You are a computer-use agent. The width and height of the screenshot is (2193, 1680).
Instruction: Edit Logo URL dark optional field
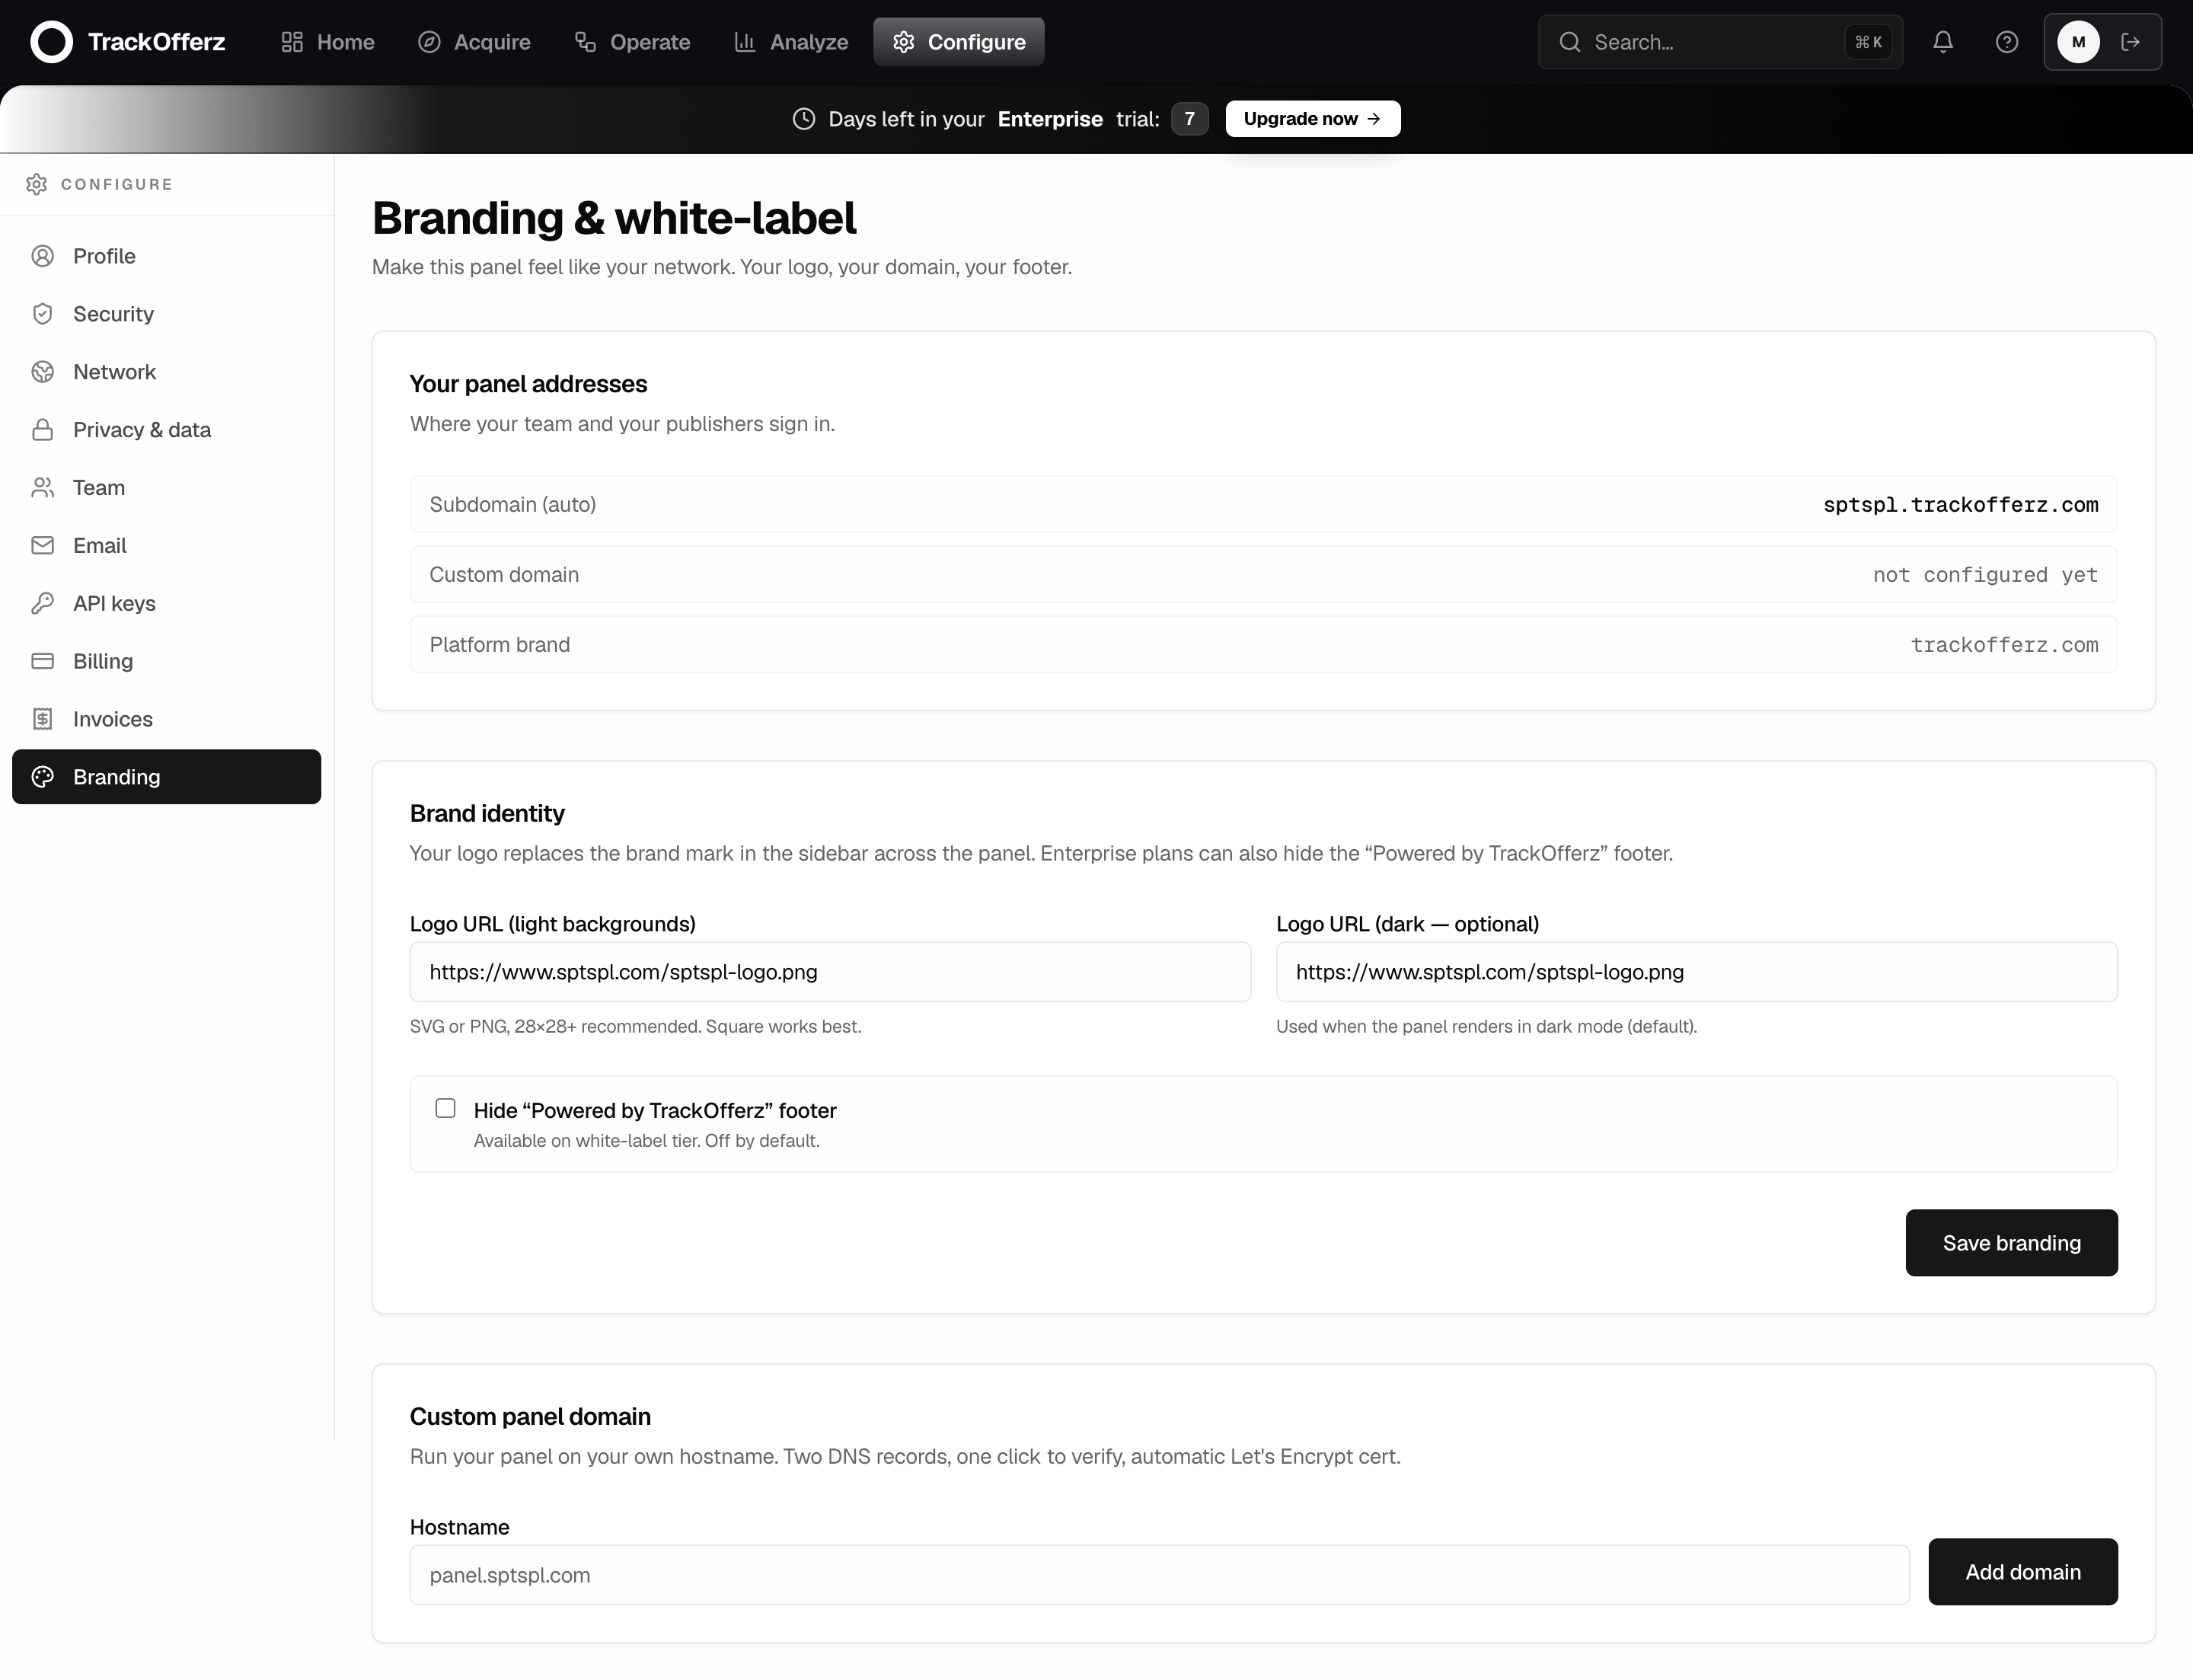tap(1696, 972)
